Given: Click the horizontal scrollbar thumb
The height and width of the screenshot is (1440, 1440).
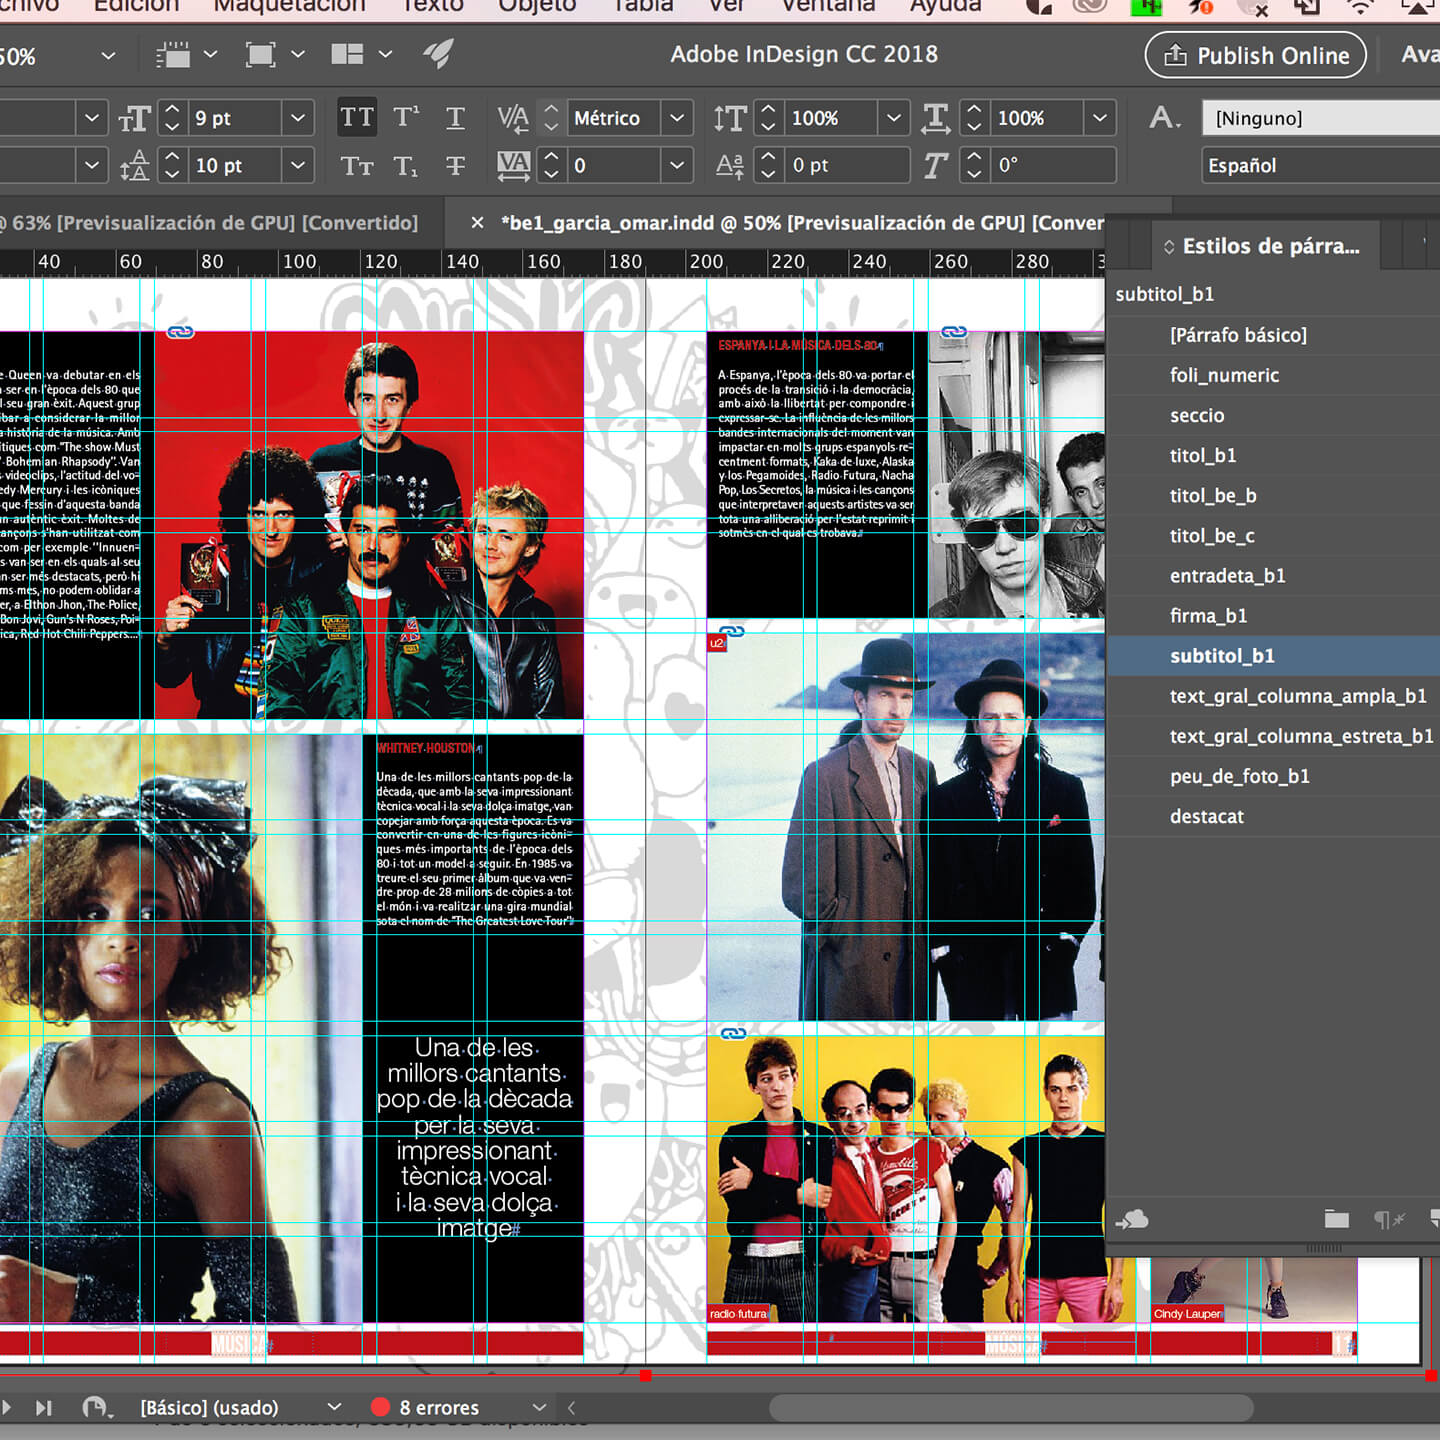Looking at the screenshot, I should coord(1011,1408).
